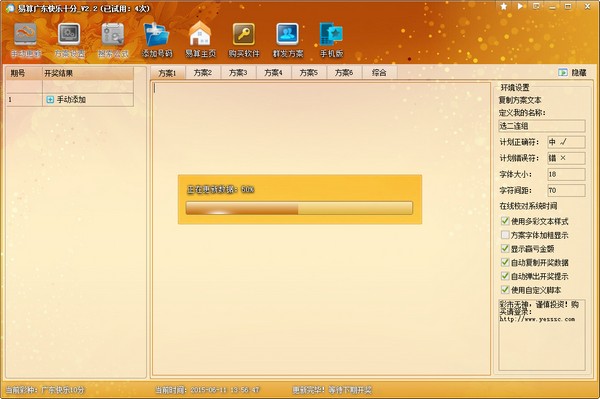Toggle 使用自定义脚本 checkbox
Screen dimensions: 600x399
point(505,290)
